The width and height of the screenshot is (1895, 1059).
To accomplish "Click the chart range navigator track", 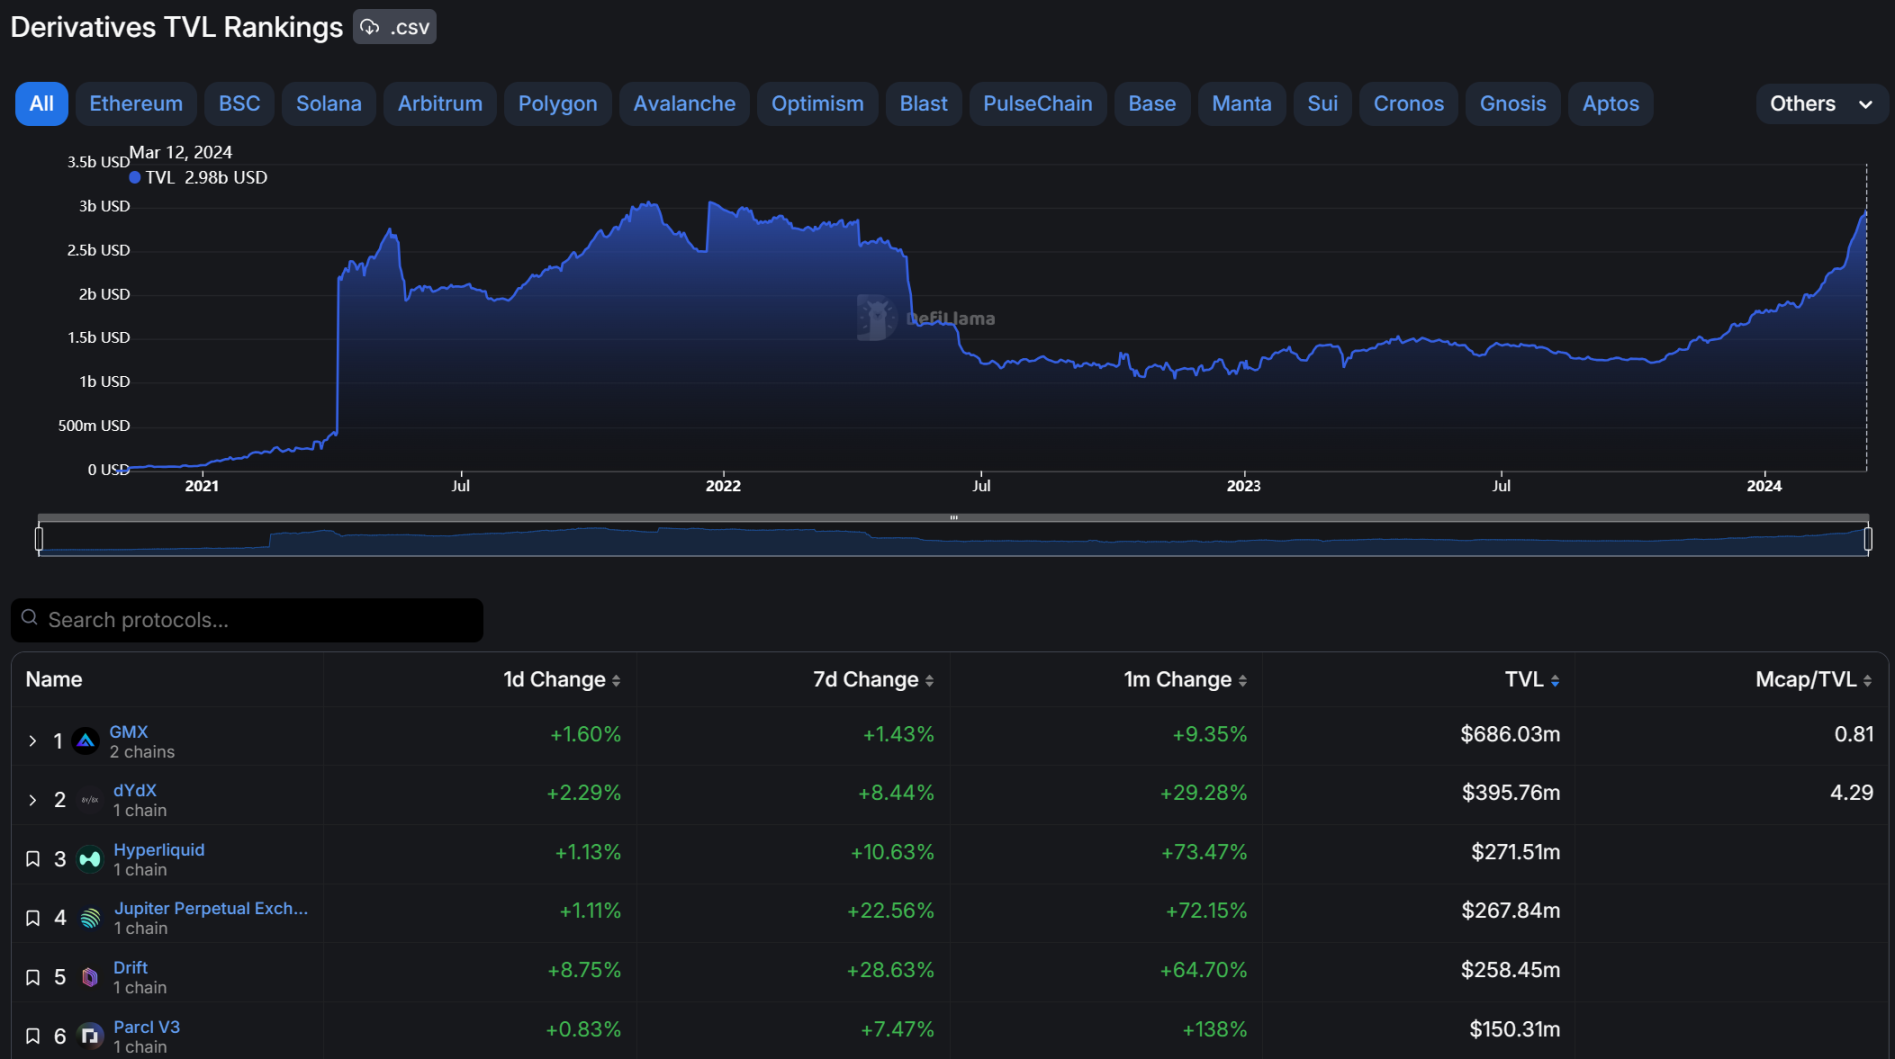I will coord(953,539).
